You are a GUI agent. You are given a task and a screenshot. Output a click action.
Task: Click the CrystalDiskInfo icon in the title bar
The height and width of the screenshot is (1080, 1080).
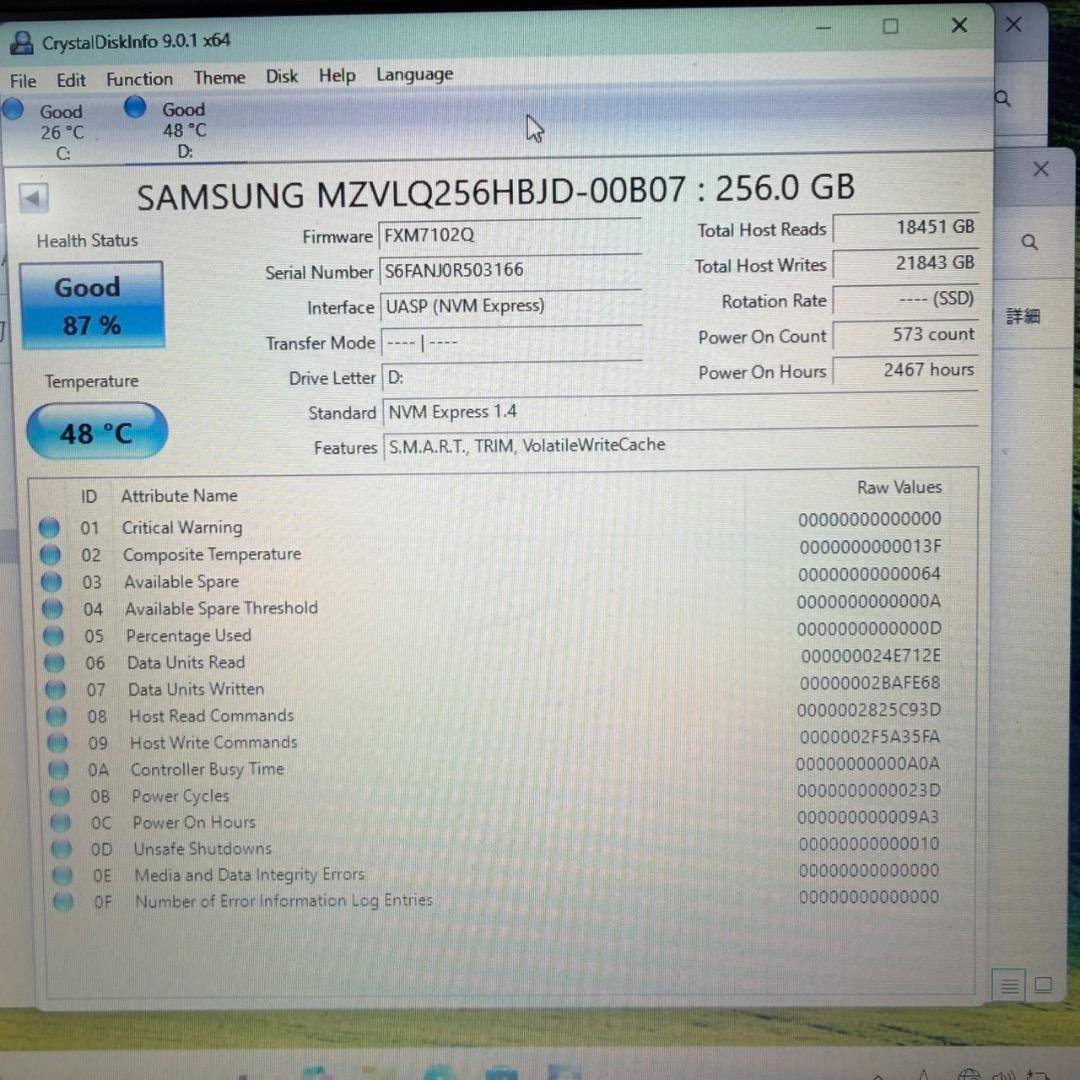point(21,41)
